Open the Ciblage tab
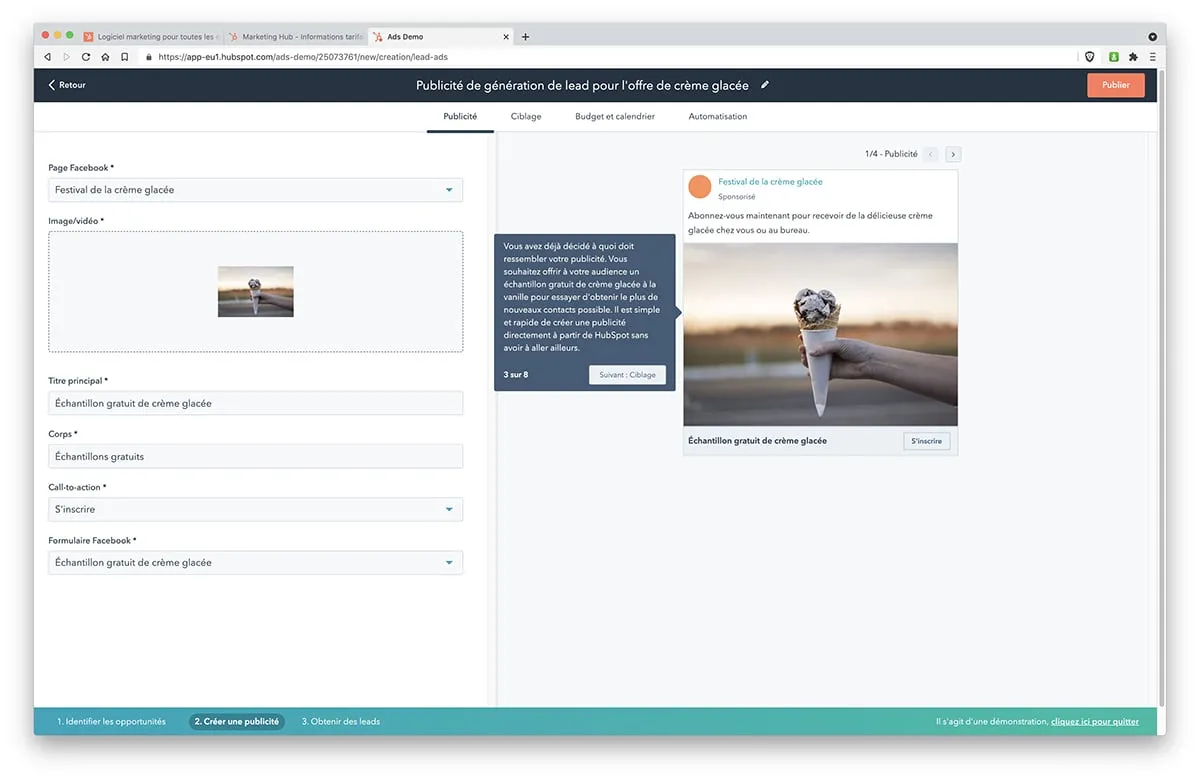This screenshot has width=1200, height=780. (526, 116)
